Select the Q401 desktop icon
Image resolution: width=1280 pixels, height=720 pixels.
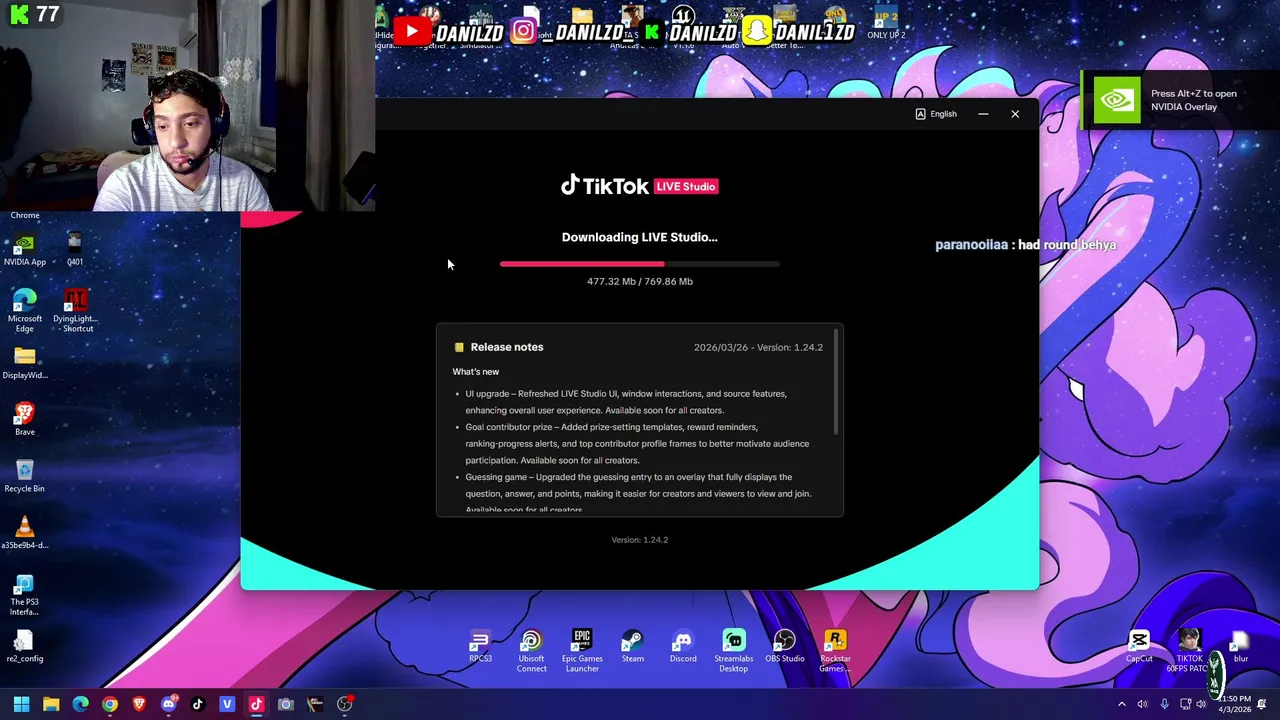75,250
